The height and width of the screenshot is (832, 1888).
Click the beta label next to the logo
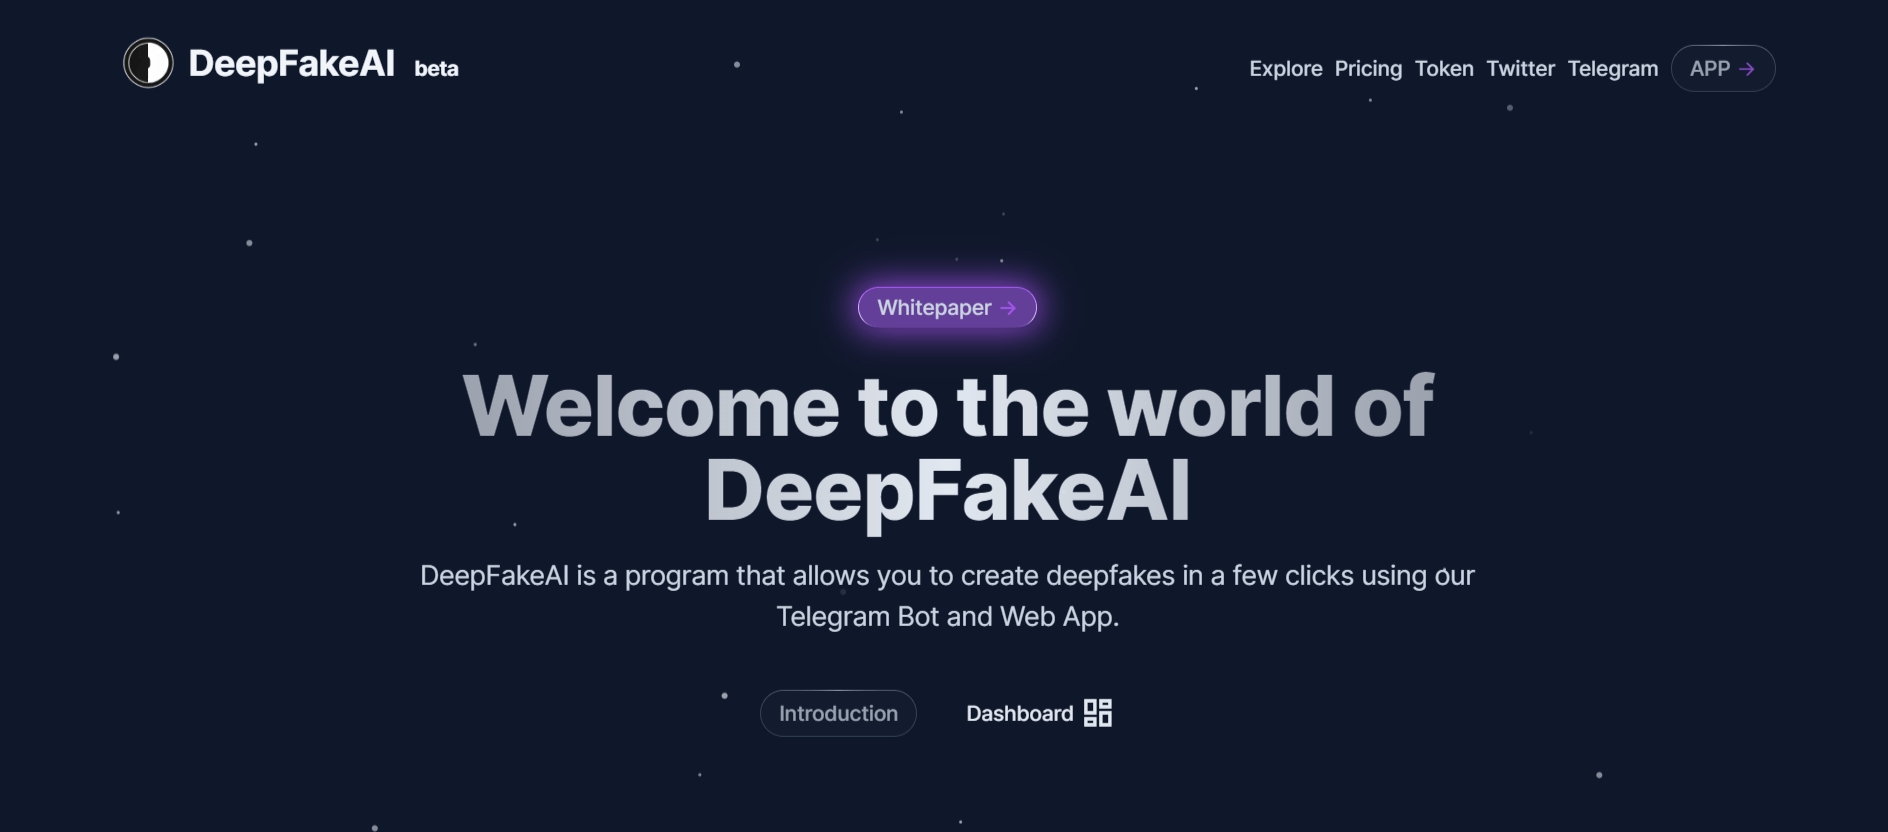pos(436,69)
